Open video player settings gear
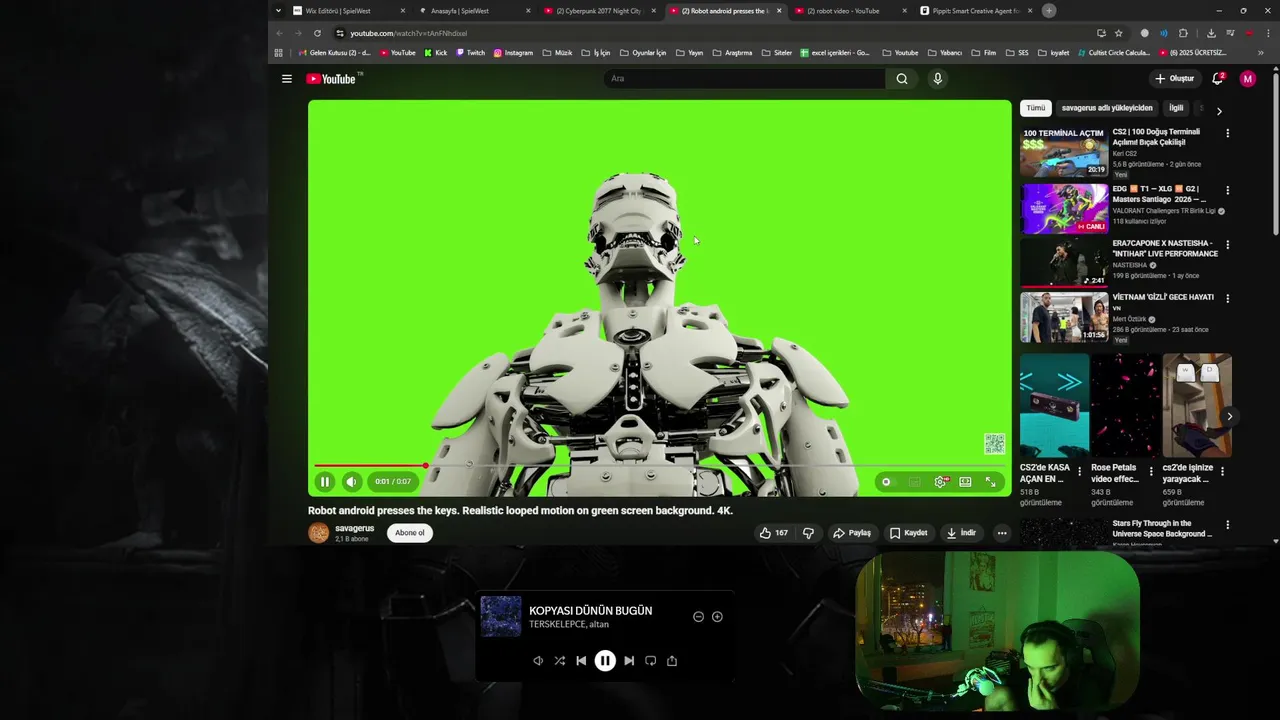Image resolution: width=1280 pixels, height=720 pixels. click(x=940, y=482)
